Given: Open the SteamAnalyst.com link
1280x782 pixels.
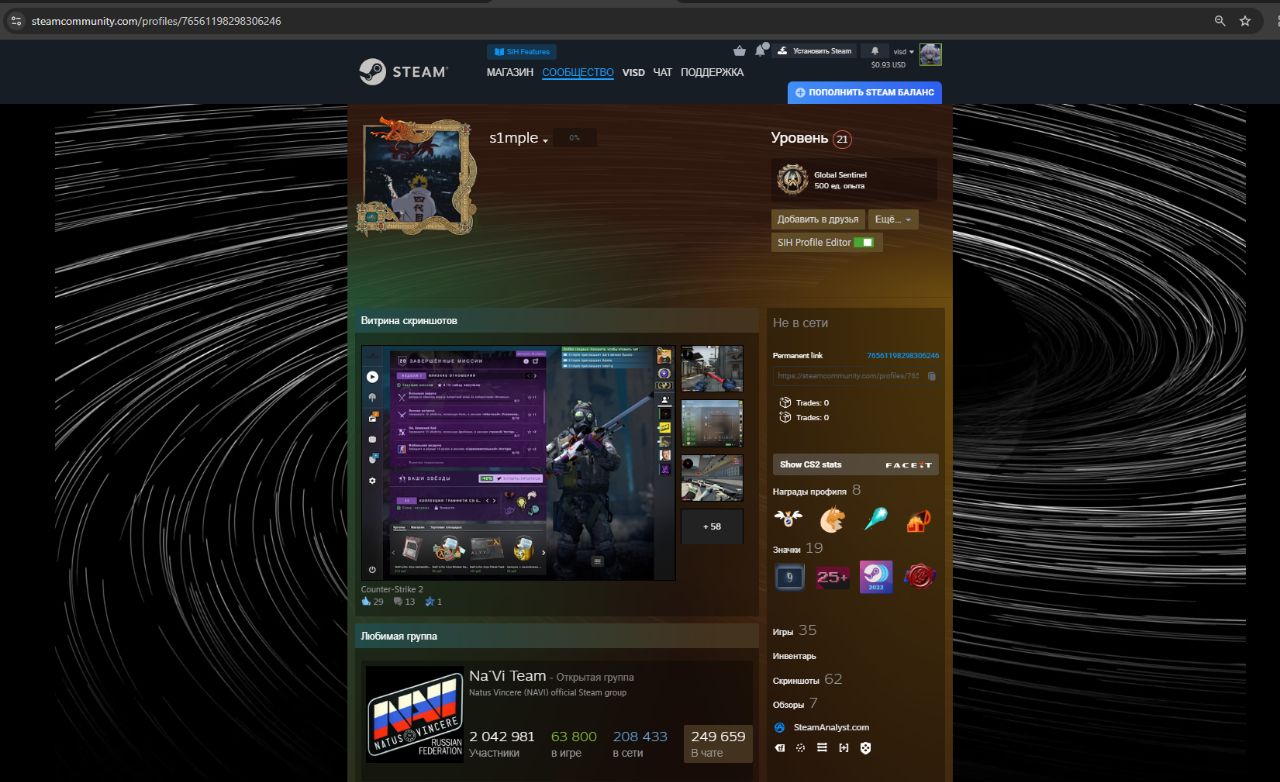Looking at the screenshot, I should (831, 727).
